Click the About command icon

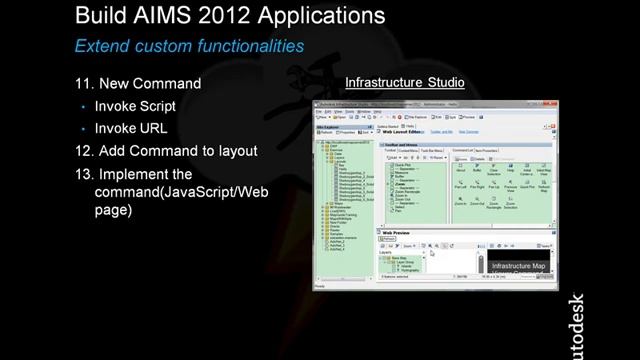[461, 168]
